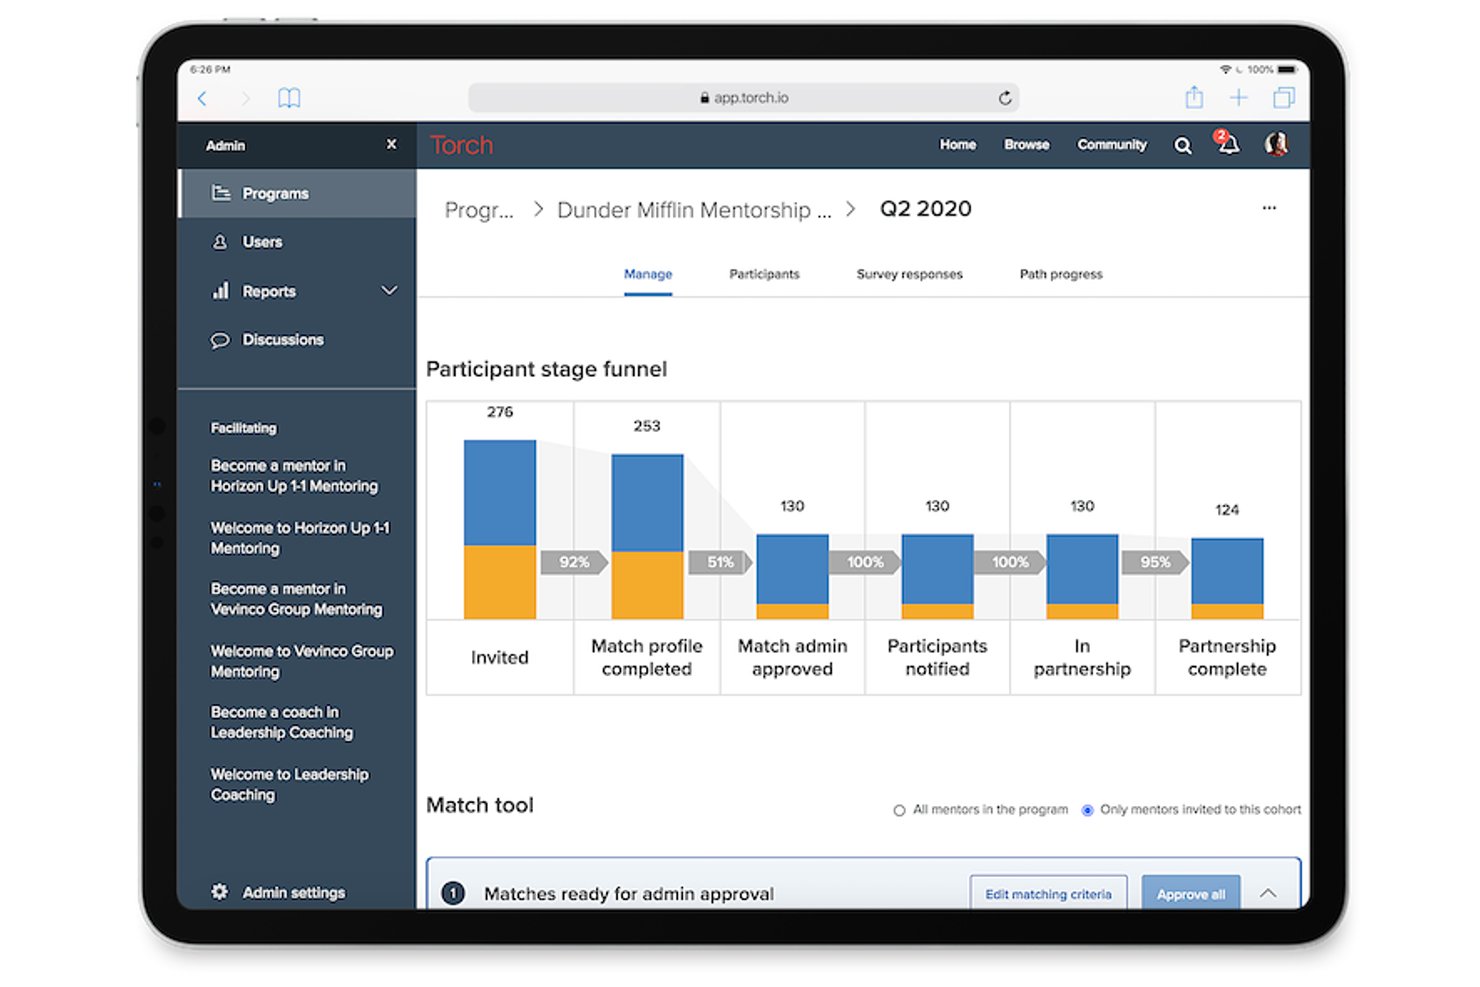Screen dimensions: 1480x987
Task: Open the three-dot more options menu
Action: tap(1269, 208)
